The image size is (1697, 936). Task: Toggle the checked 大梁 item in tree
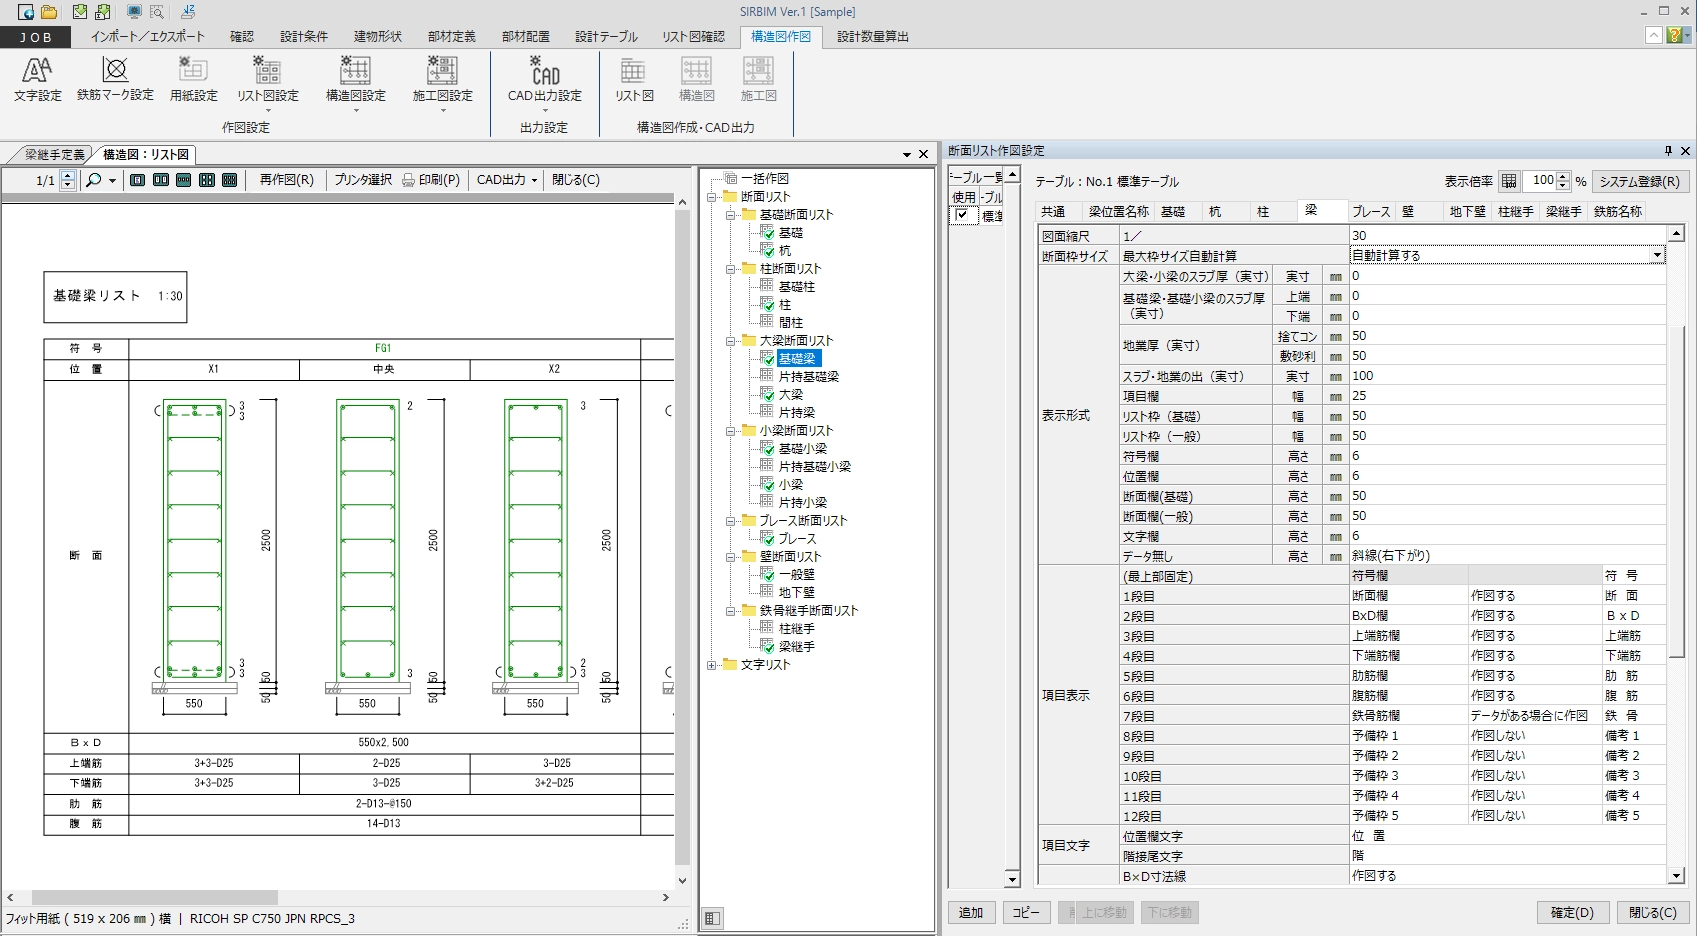[x=768, y=394]
